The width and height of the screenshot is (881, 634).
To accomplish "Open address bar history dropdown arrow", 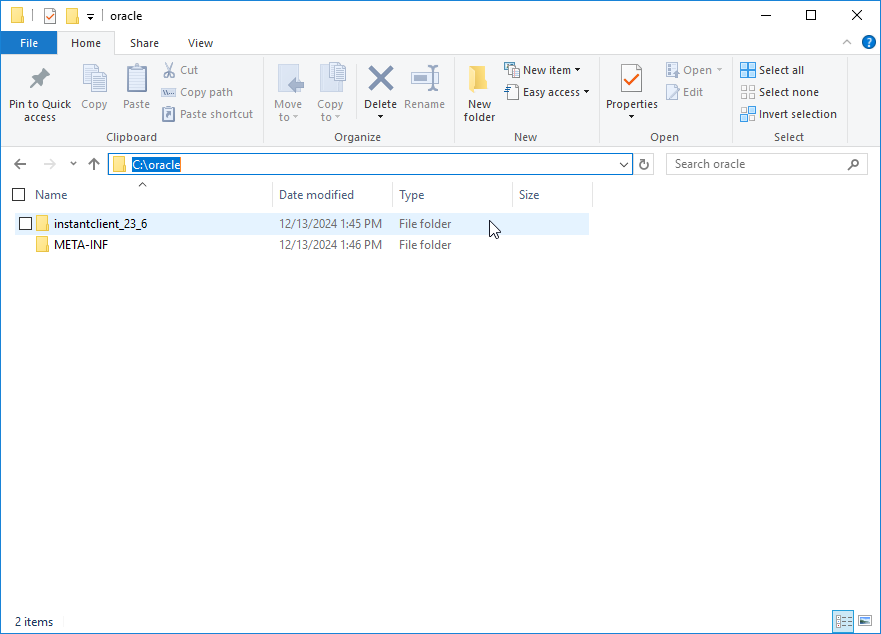I will click(x=624, y=164).
